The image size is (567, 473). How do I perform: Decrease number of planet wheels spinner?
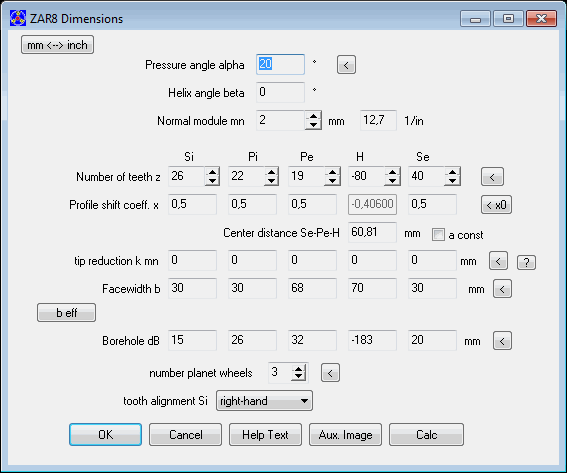tap(298, 376)
